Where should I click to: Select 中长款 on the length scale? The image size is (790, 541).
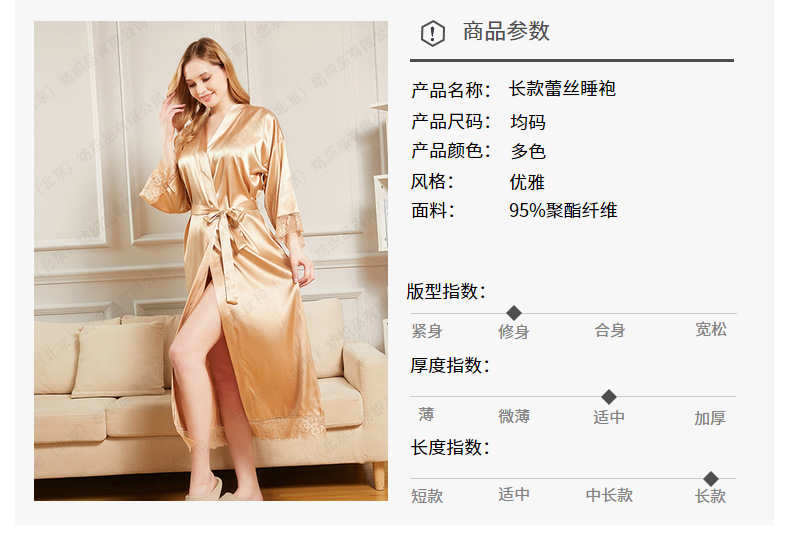pyautogui.click(x=610, y=495)
